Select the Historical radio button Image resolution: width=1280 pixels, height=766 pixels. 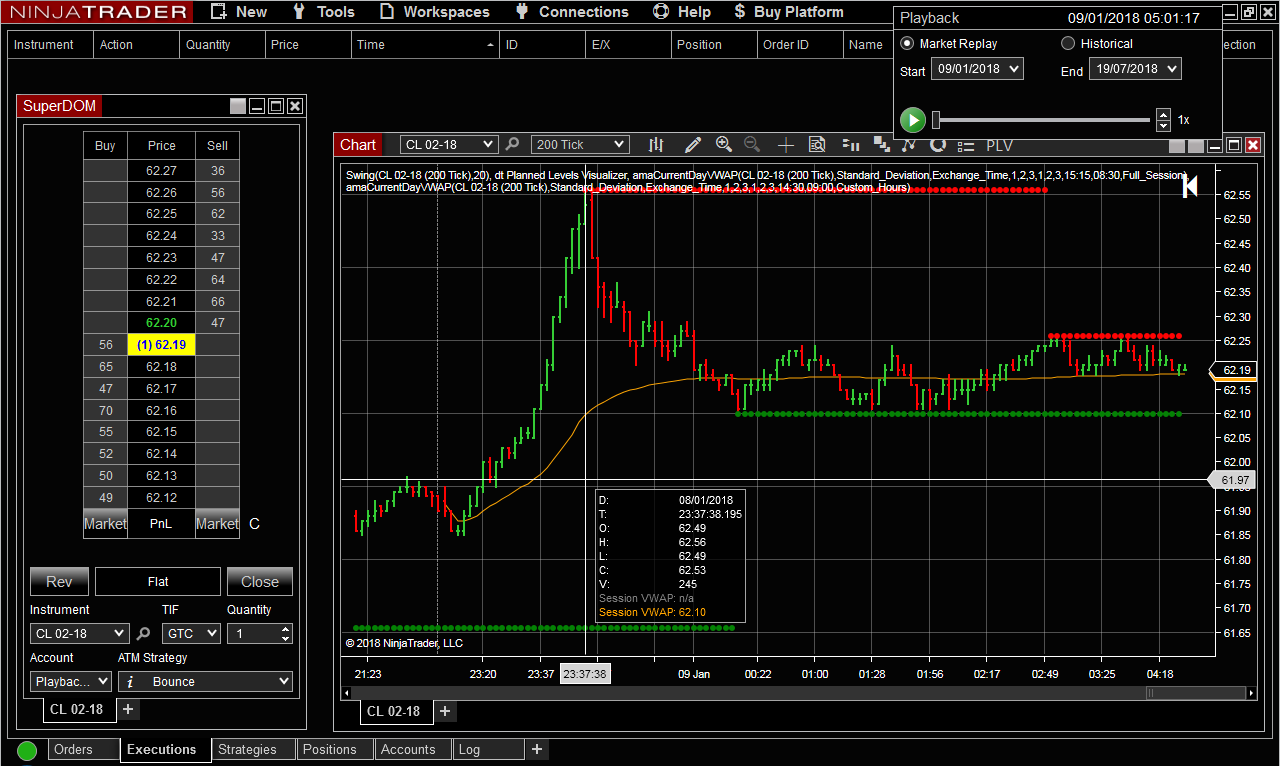(x=1068, y=44)
